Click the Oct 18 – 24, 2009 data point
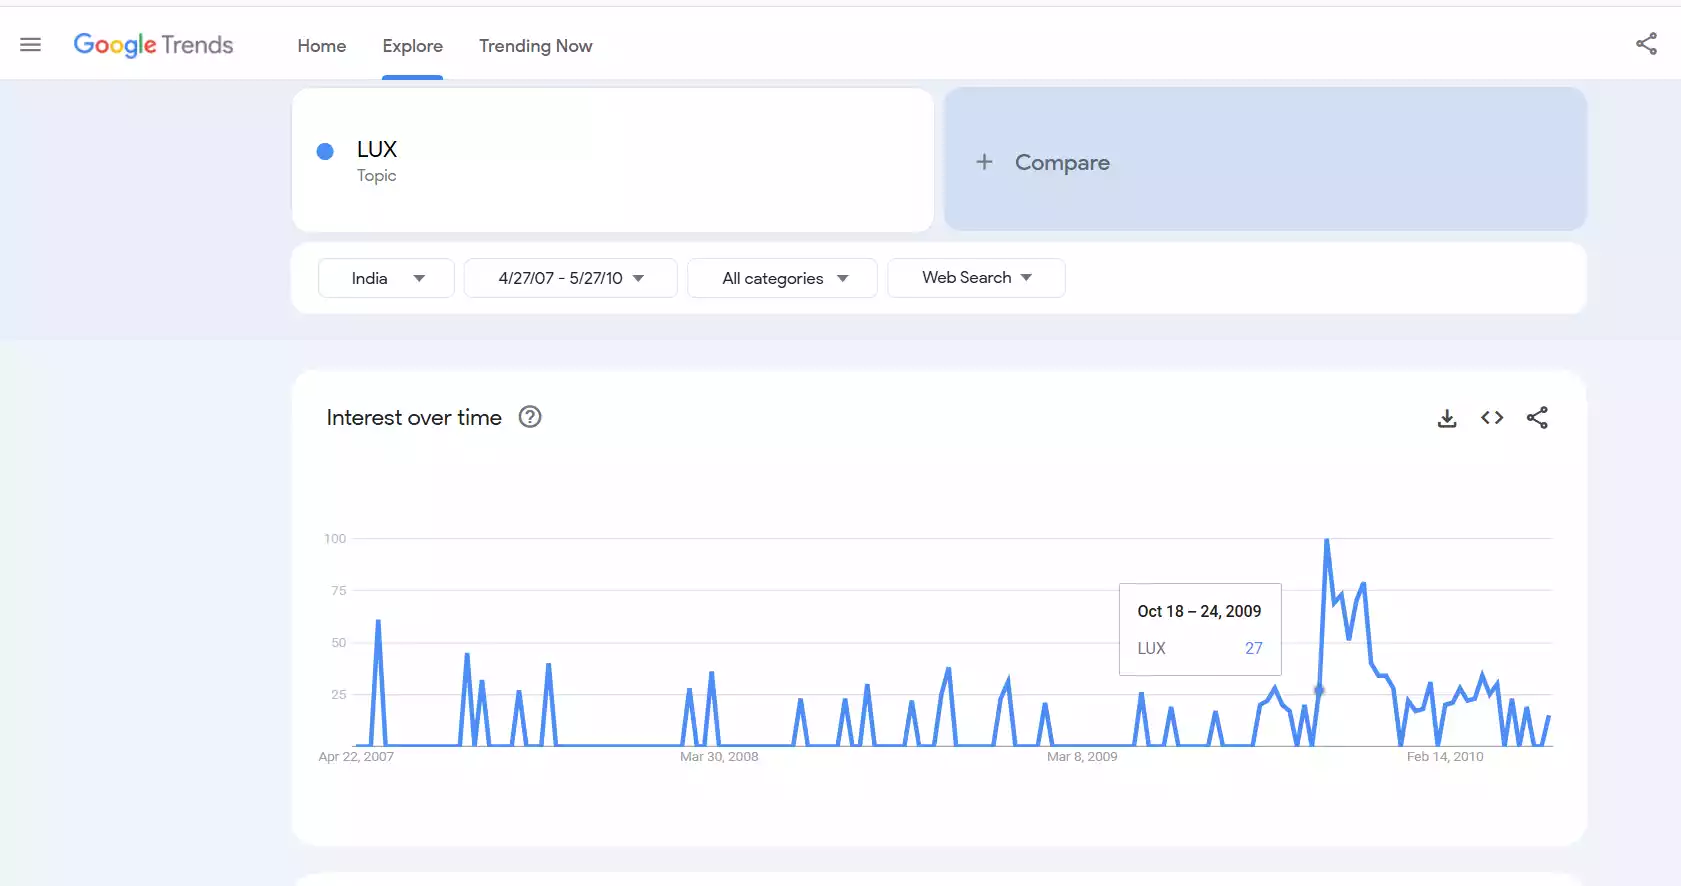This screenshot has height=886, width=1681. point(1319,690)
